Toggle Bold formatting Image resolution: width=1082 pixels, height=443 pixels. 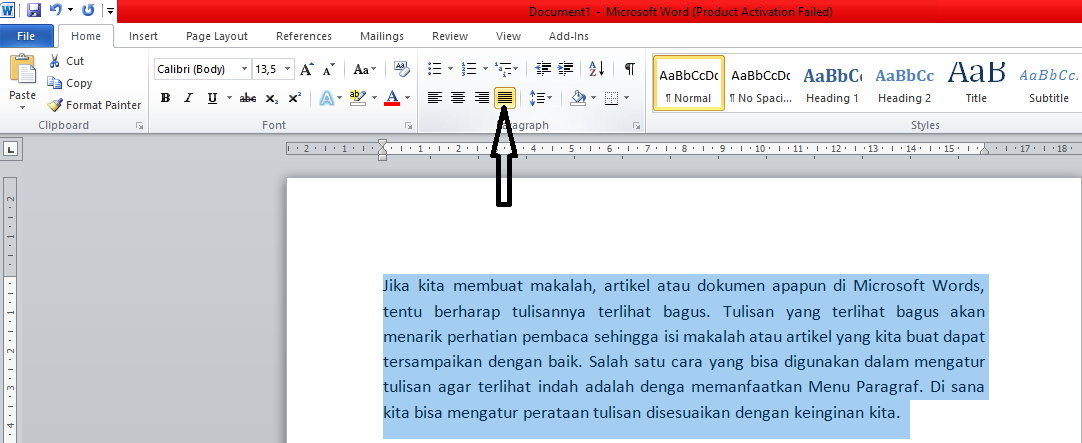166,98
